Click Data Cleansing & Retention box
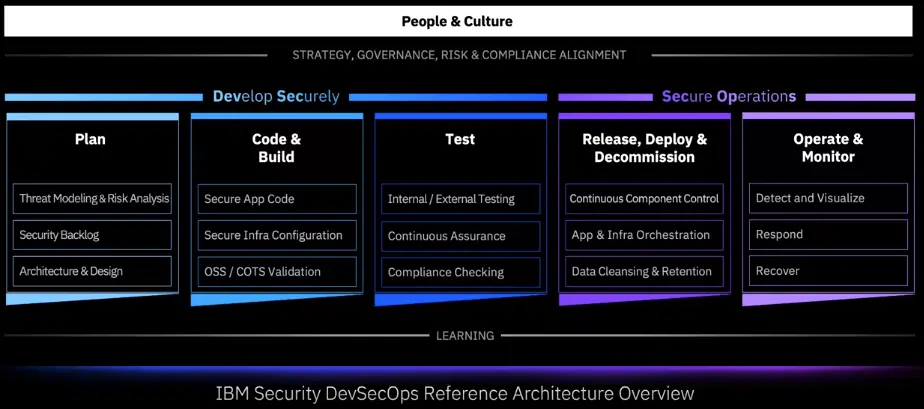The height and width of the screenshot is (409, 924). click(x=644, y=271)
